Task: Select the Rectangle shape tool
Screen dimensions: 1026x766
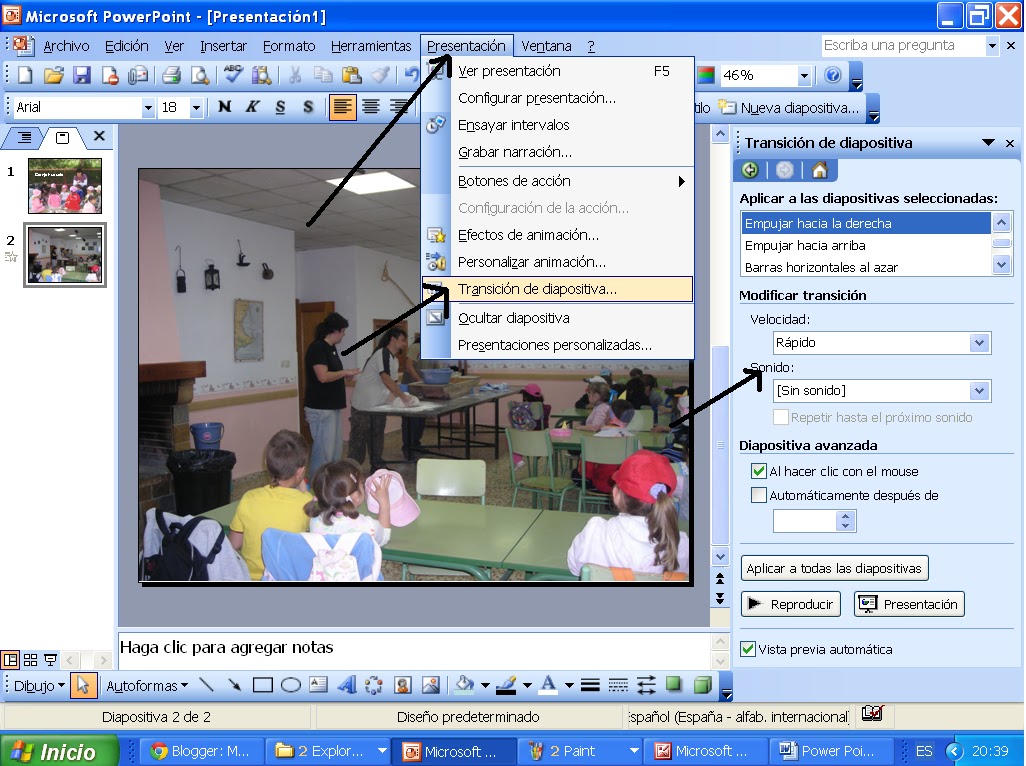Action: (x=262, y=686)
